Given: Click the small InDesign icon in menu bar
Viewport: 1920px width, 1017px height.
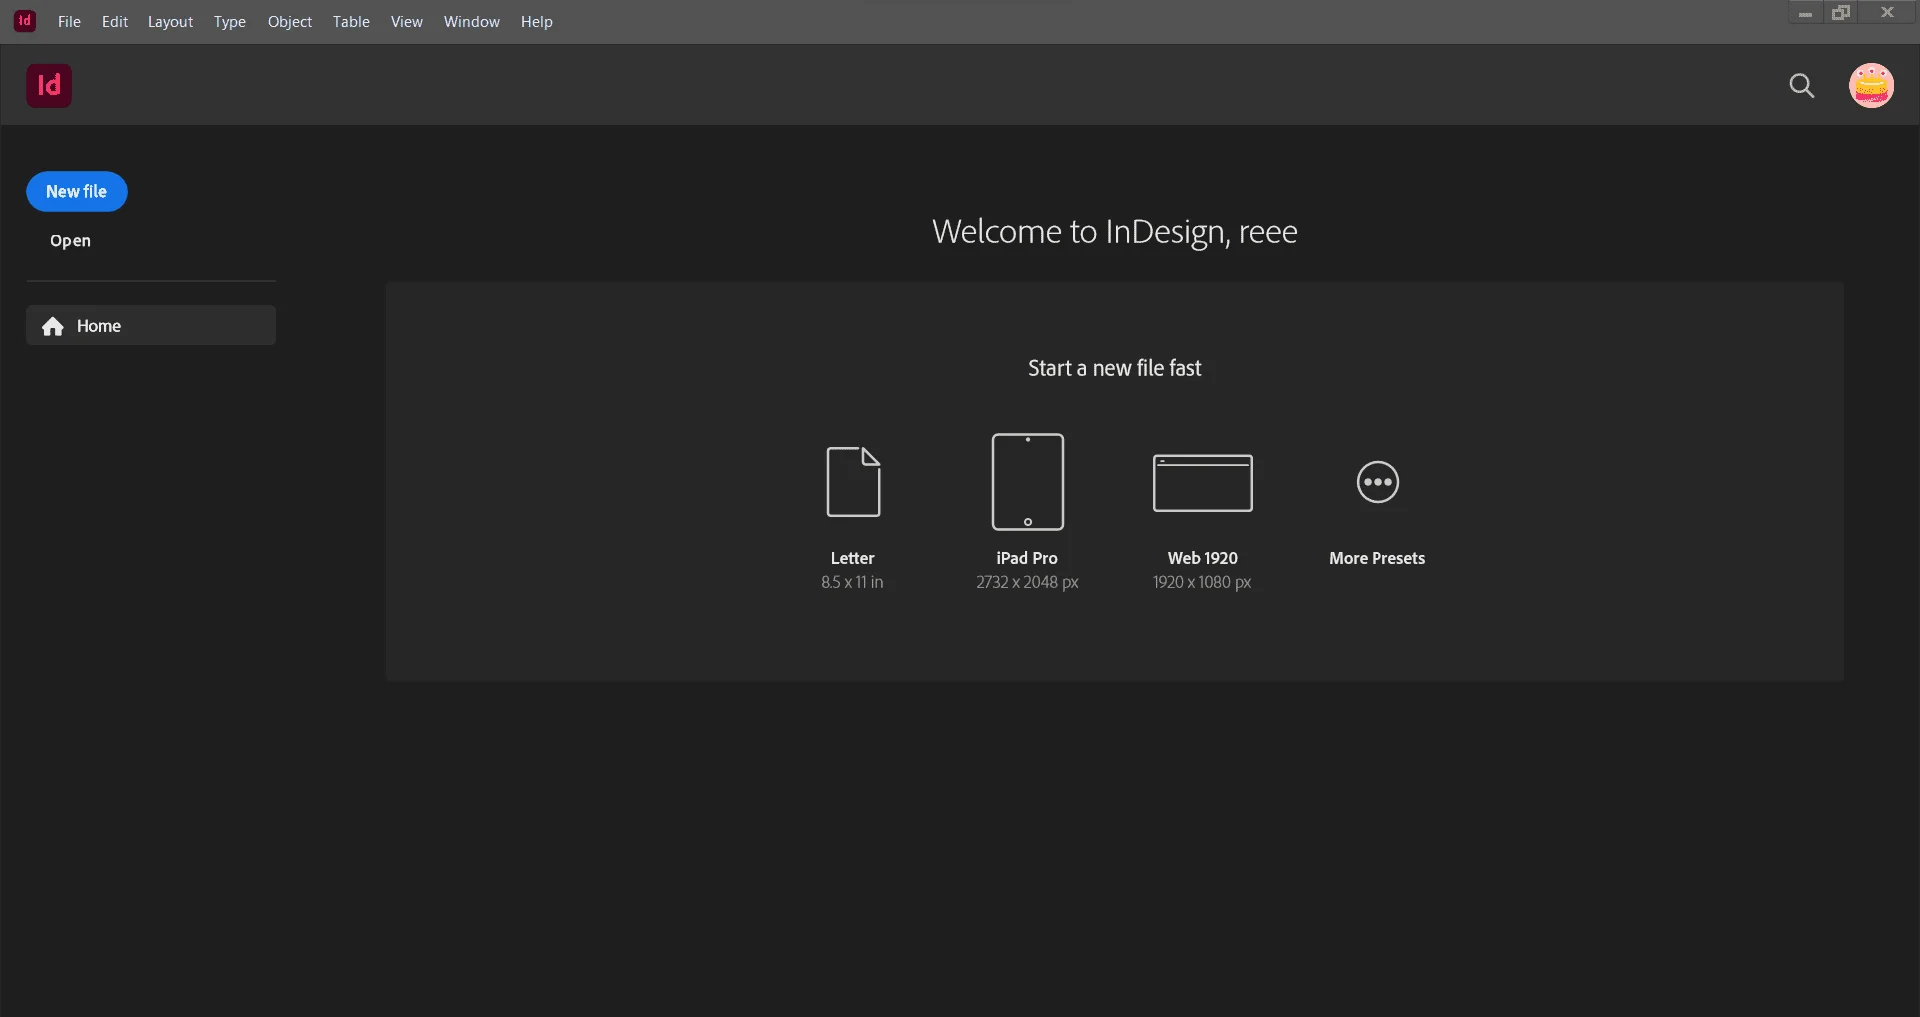Looking at the screenshot, I should [25, 21].
